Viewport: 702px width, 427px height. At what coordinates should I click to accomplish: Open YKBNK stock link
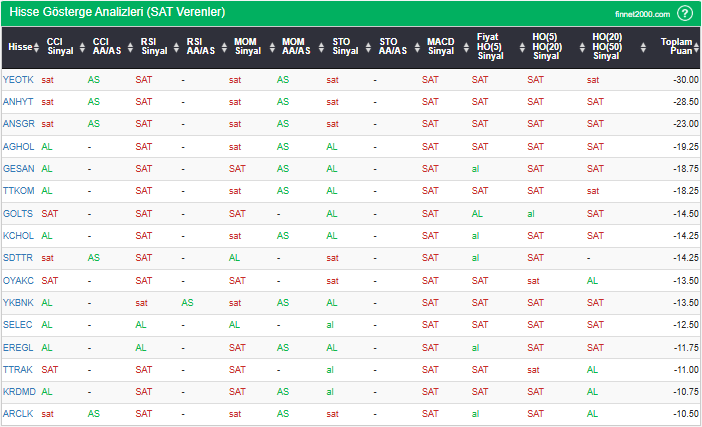[18, 303]
